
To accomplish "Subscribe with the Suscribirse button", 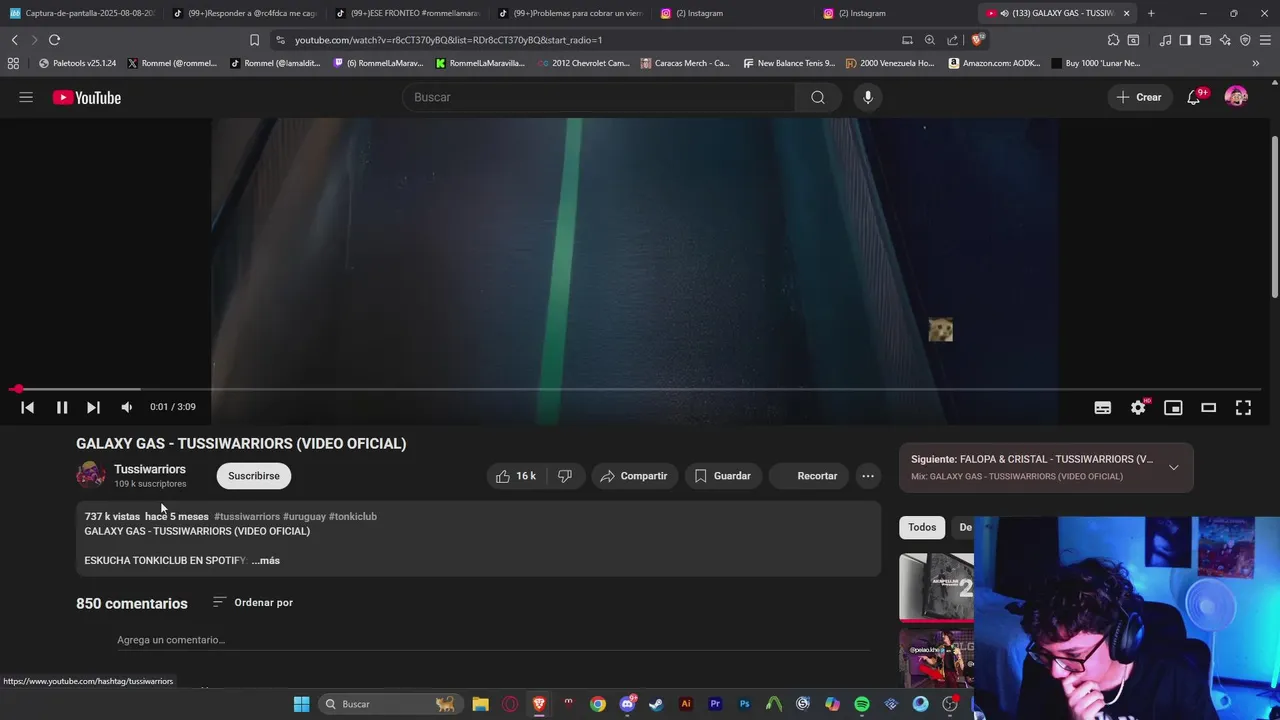I will [x=254, y=476].
